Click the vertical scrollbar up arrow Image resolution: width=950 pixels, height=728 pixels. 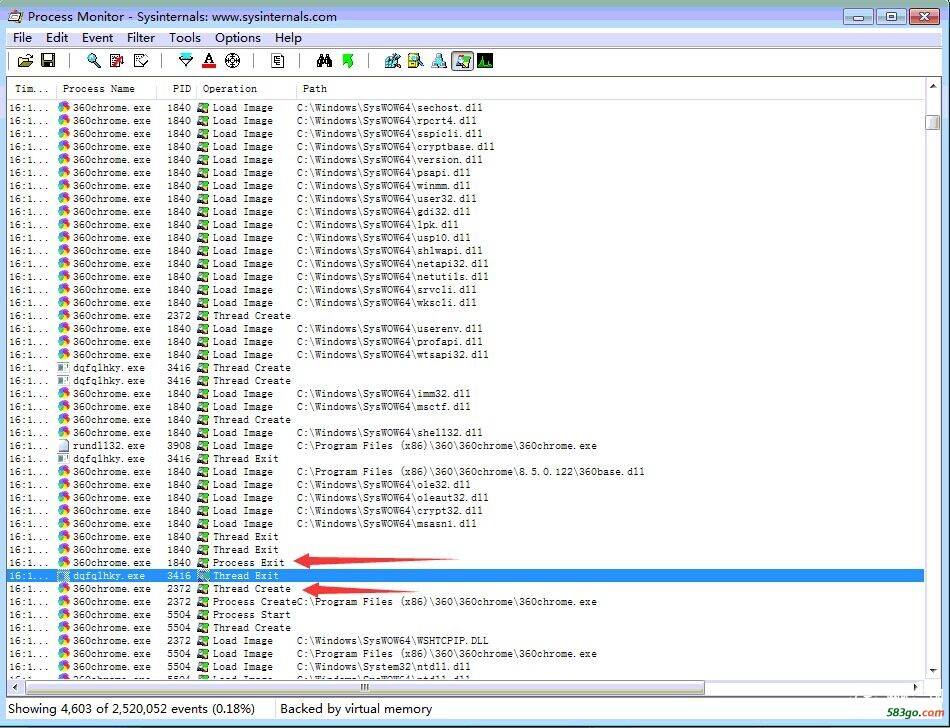pos(933,88)
